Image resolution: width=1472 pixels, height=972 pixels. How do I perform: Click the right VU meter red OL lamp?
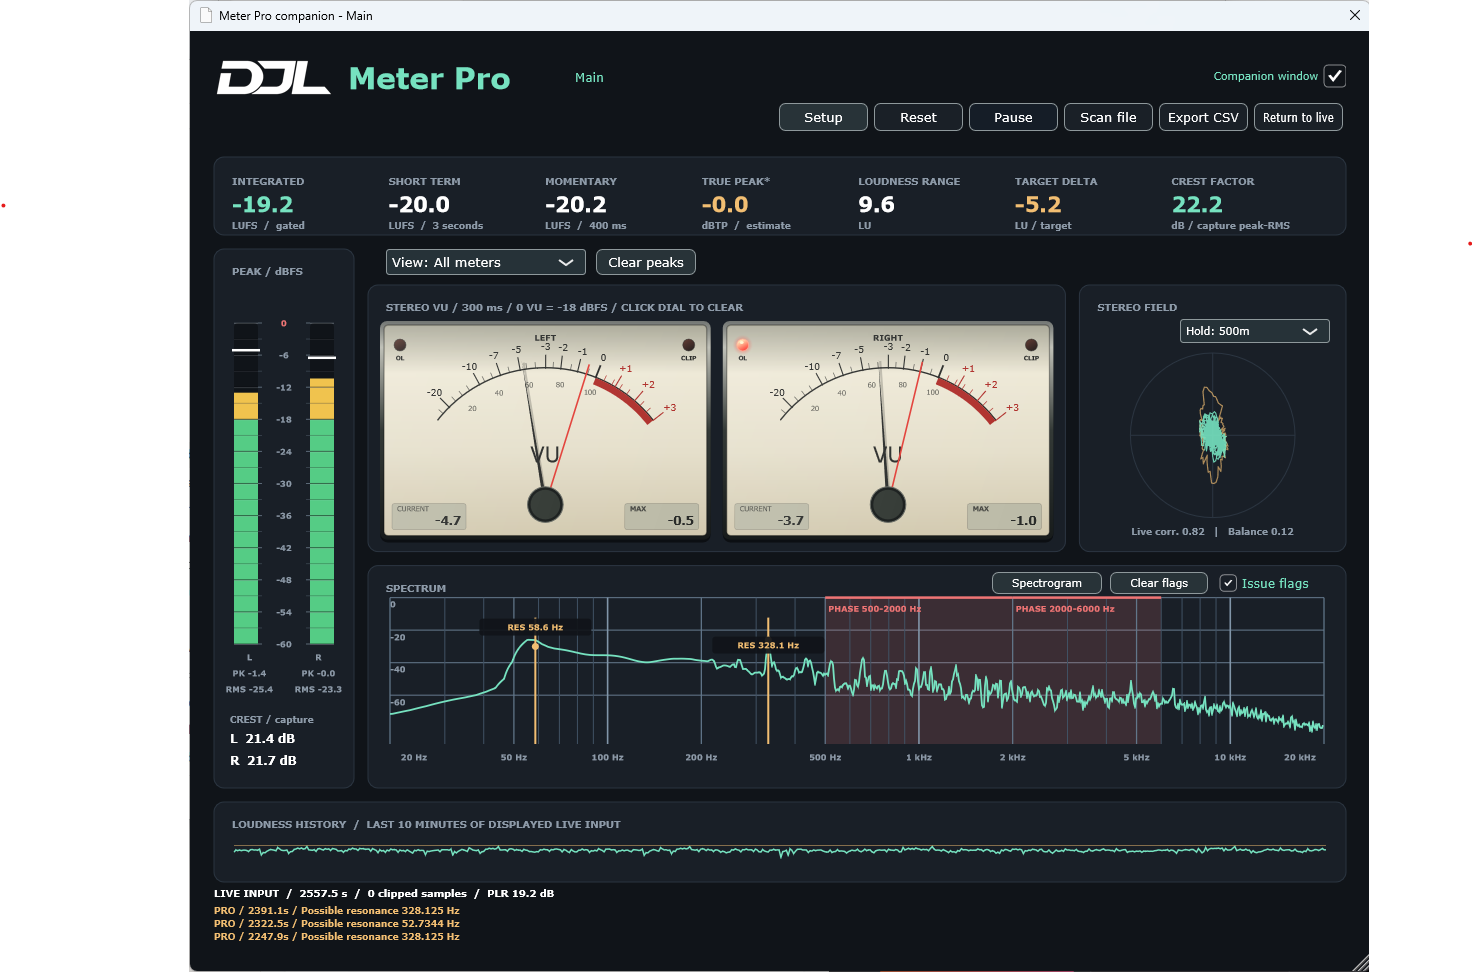click(x=742, y=345)
